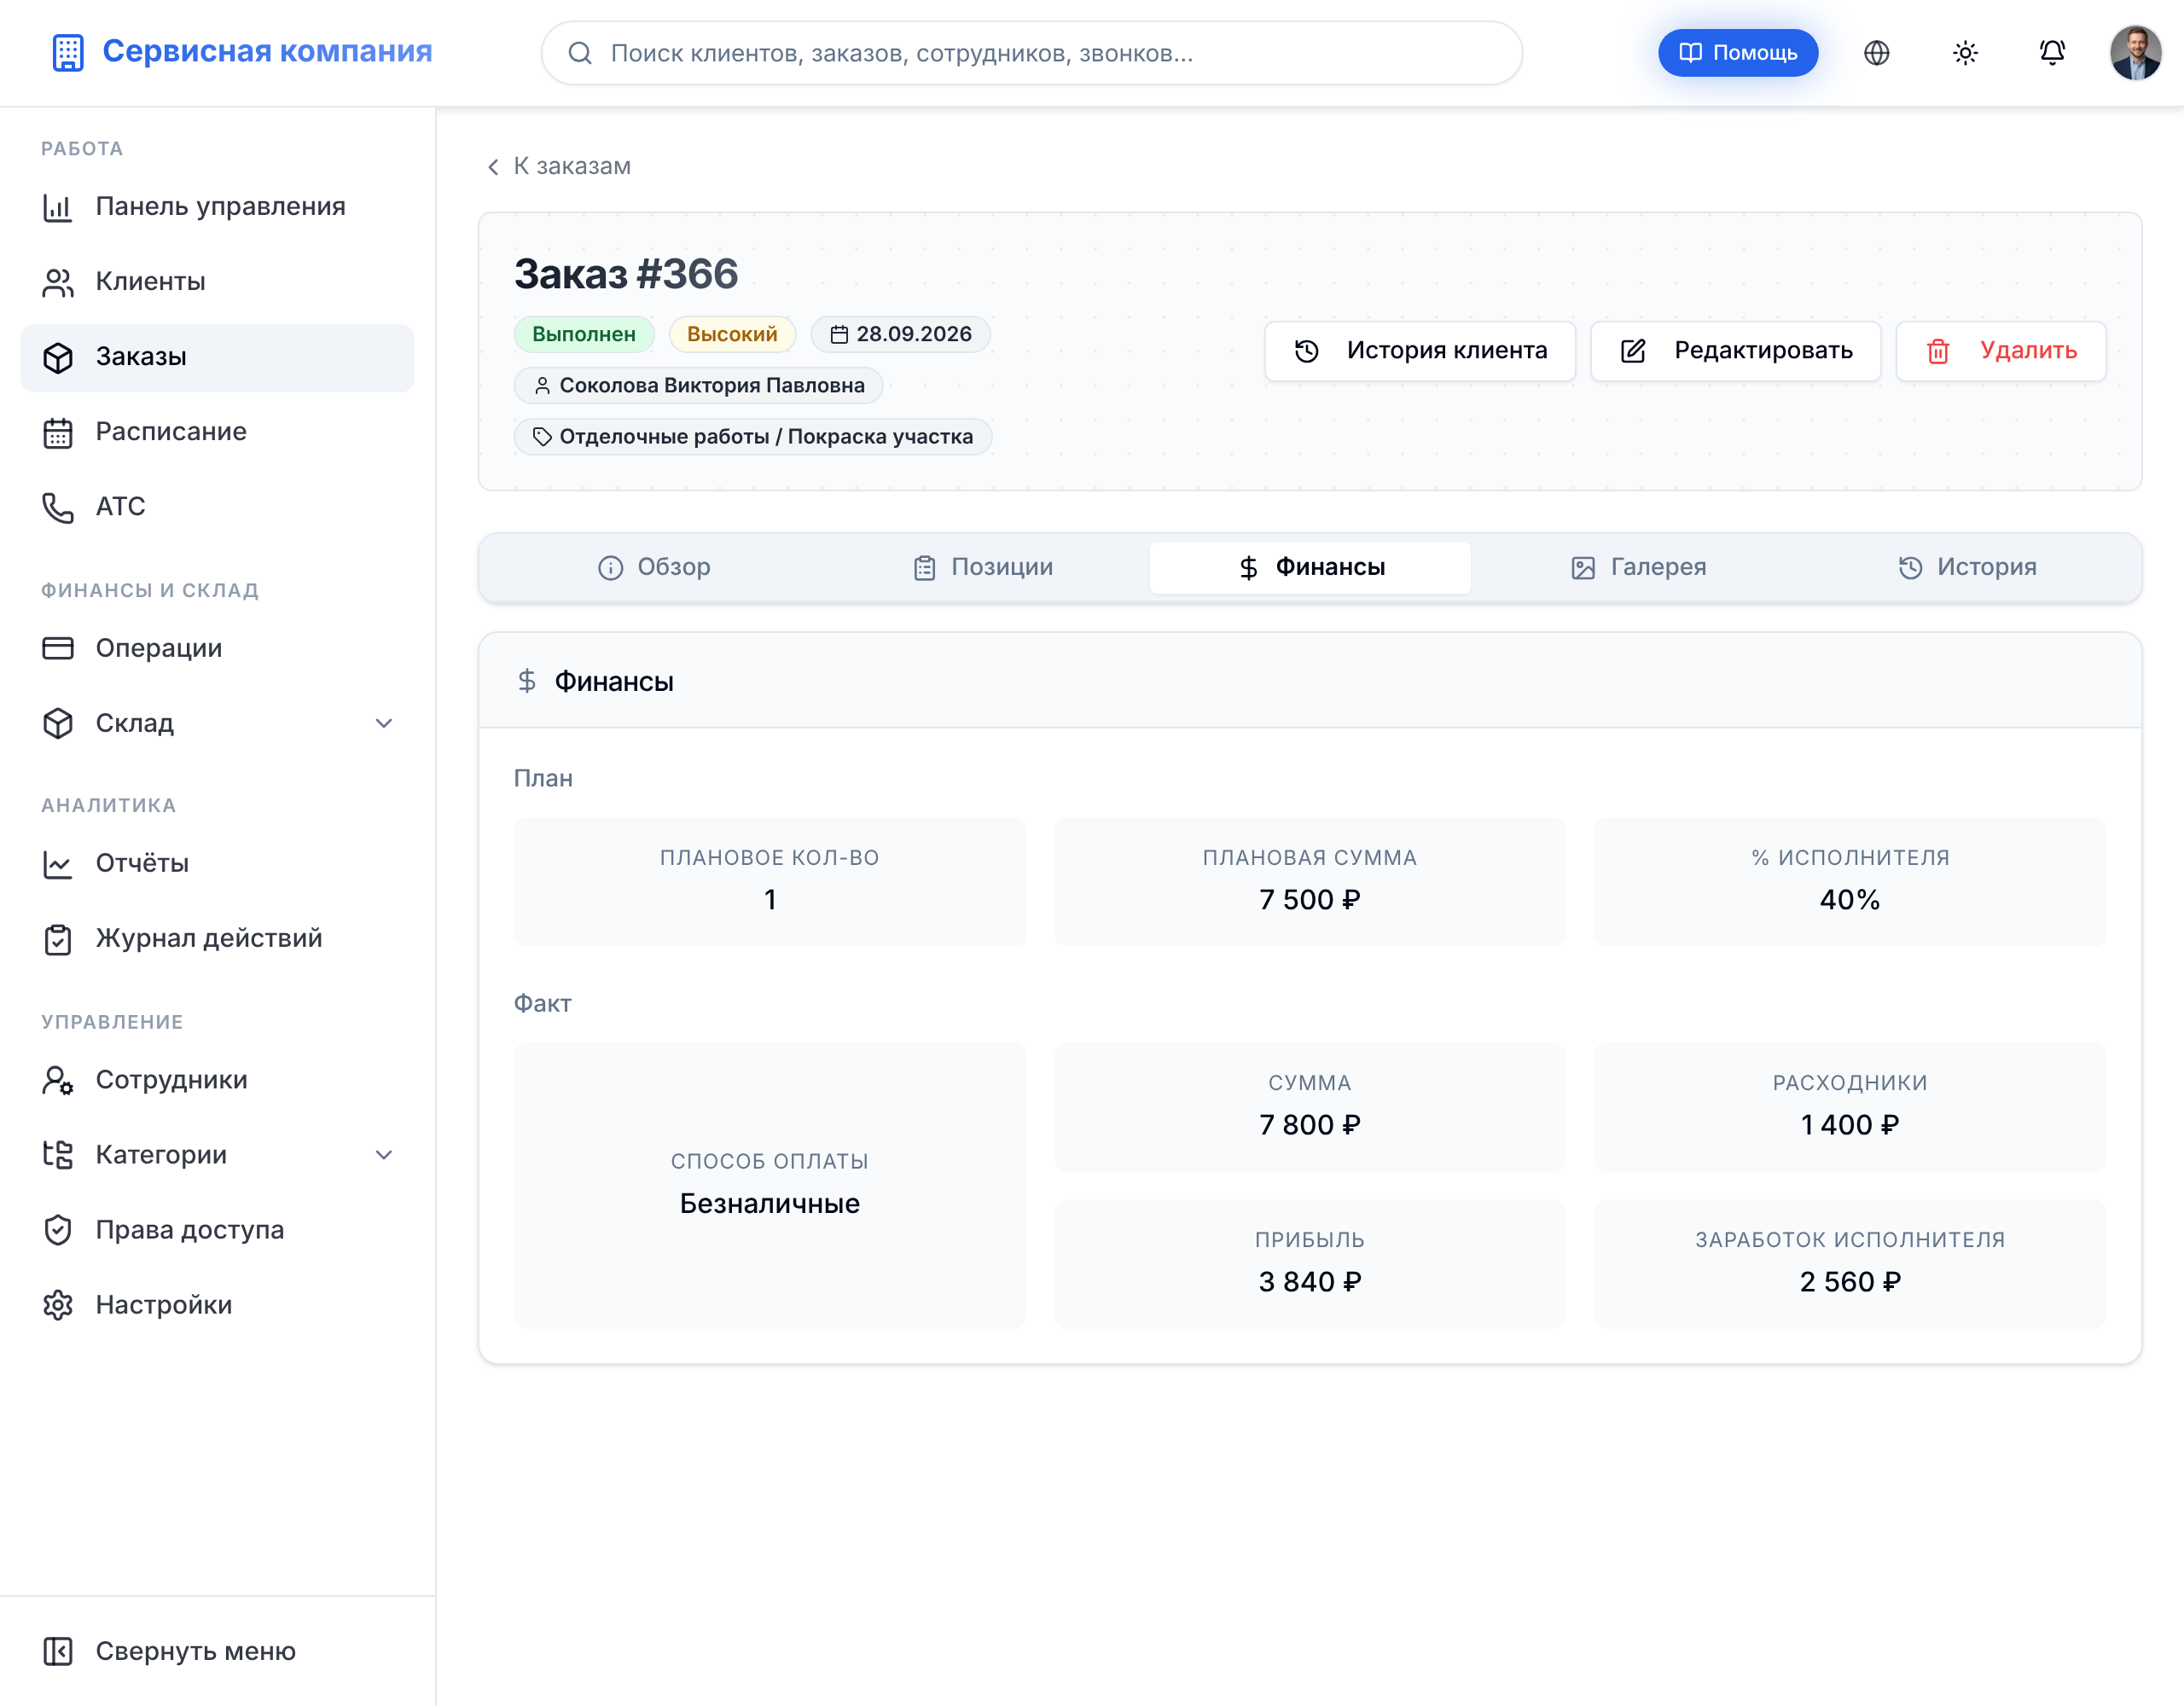
Task: Click the red Удалить button
Action: click(x=2001, y=351)
